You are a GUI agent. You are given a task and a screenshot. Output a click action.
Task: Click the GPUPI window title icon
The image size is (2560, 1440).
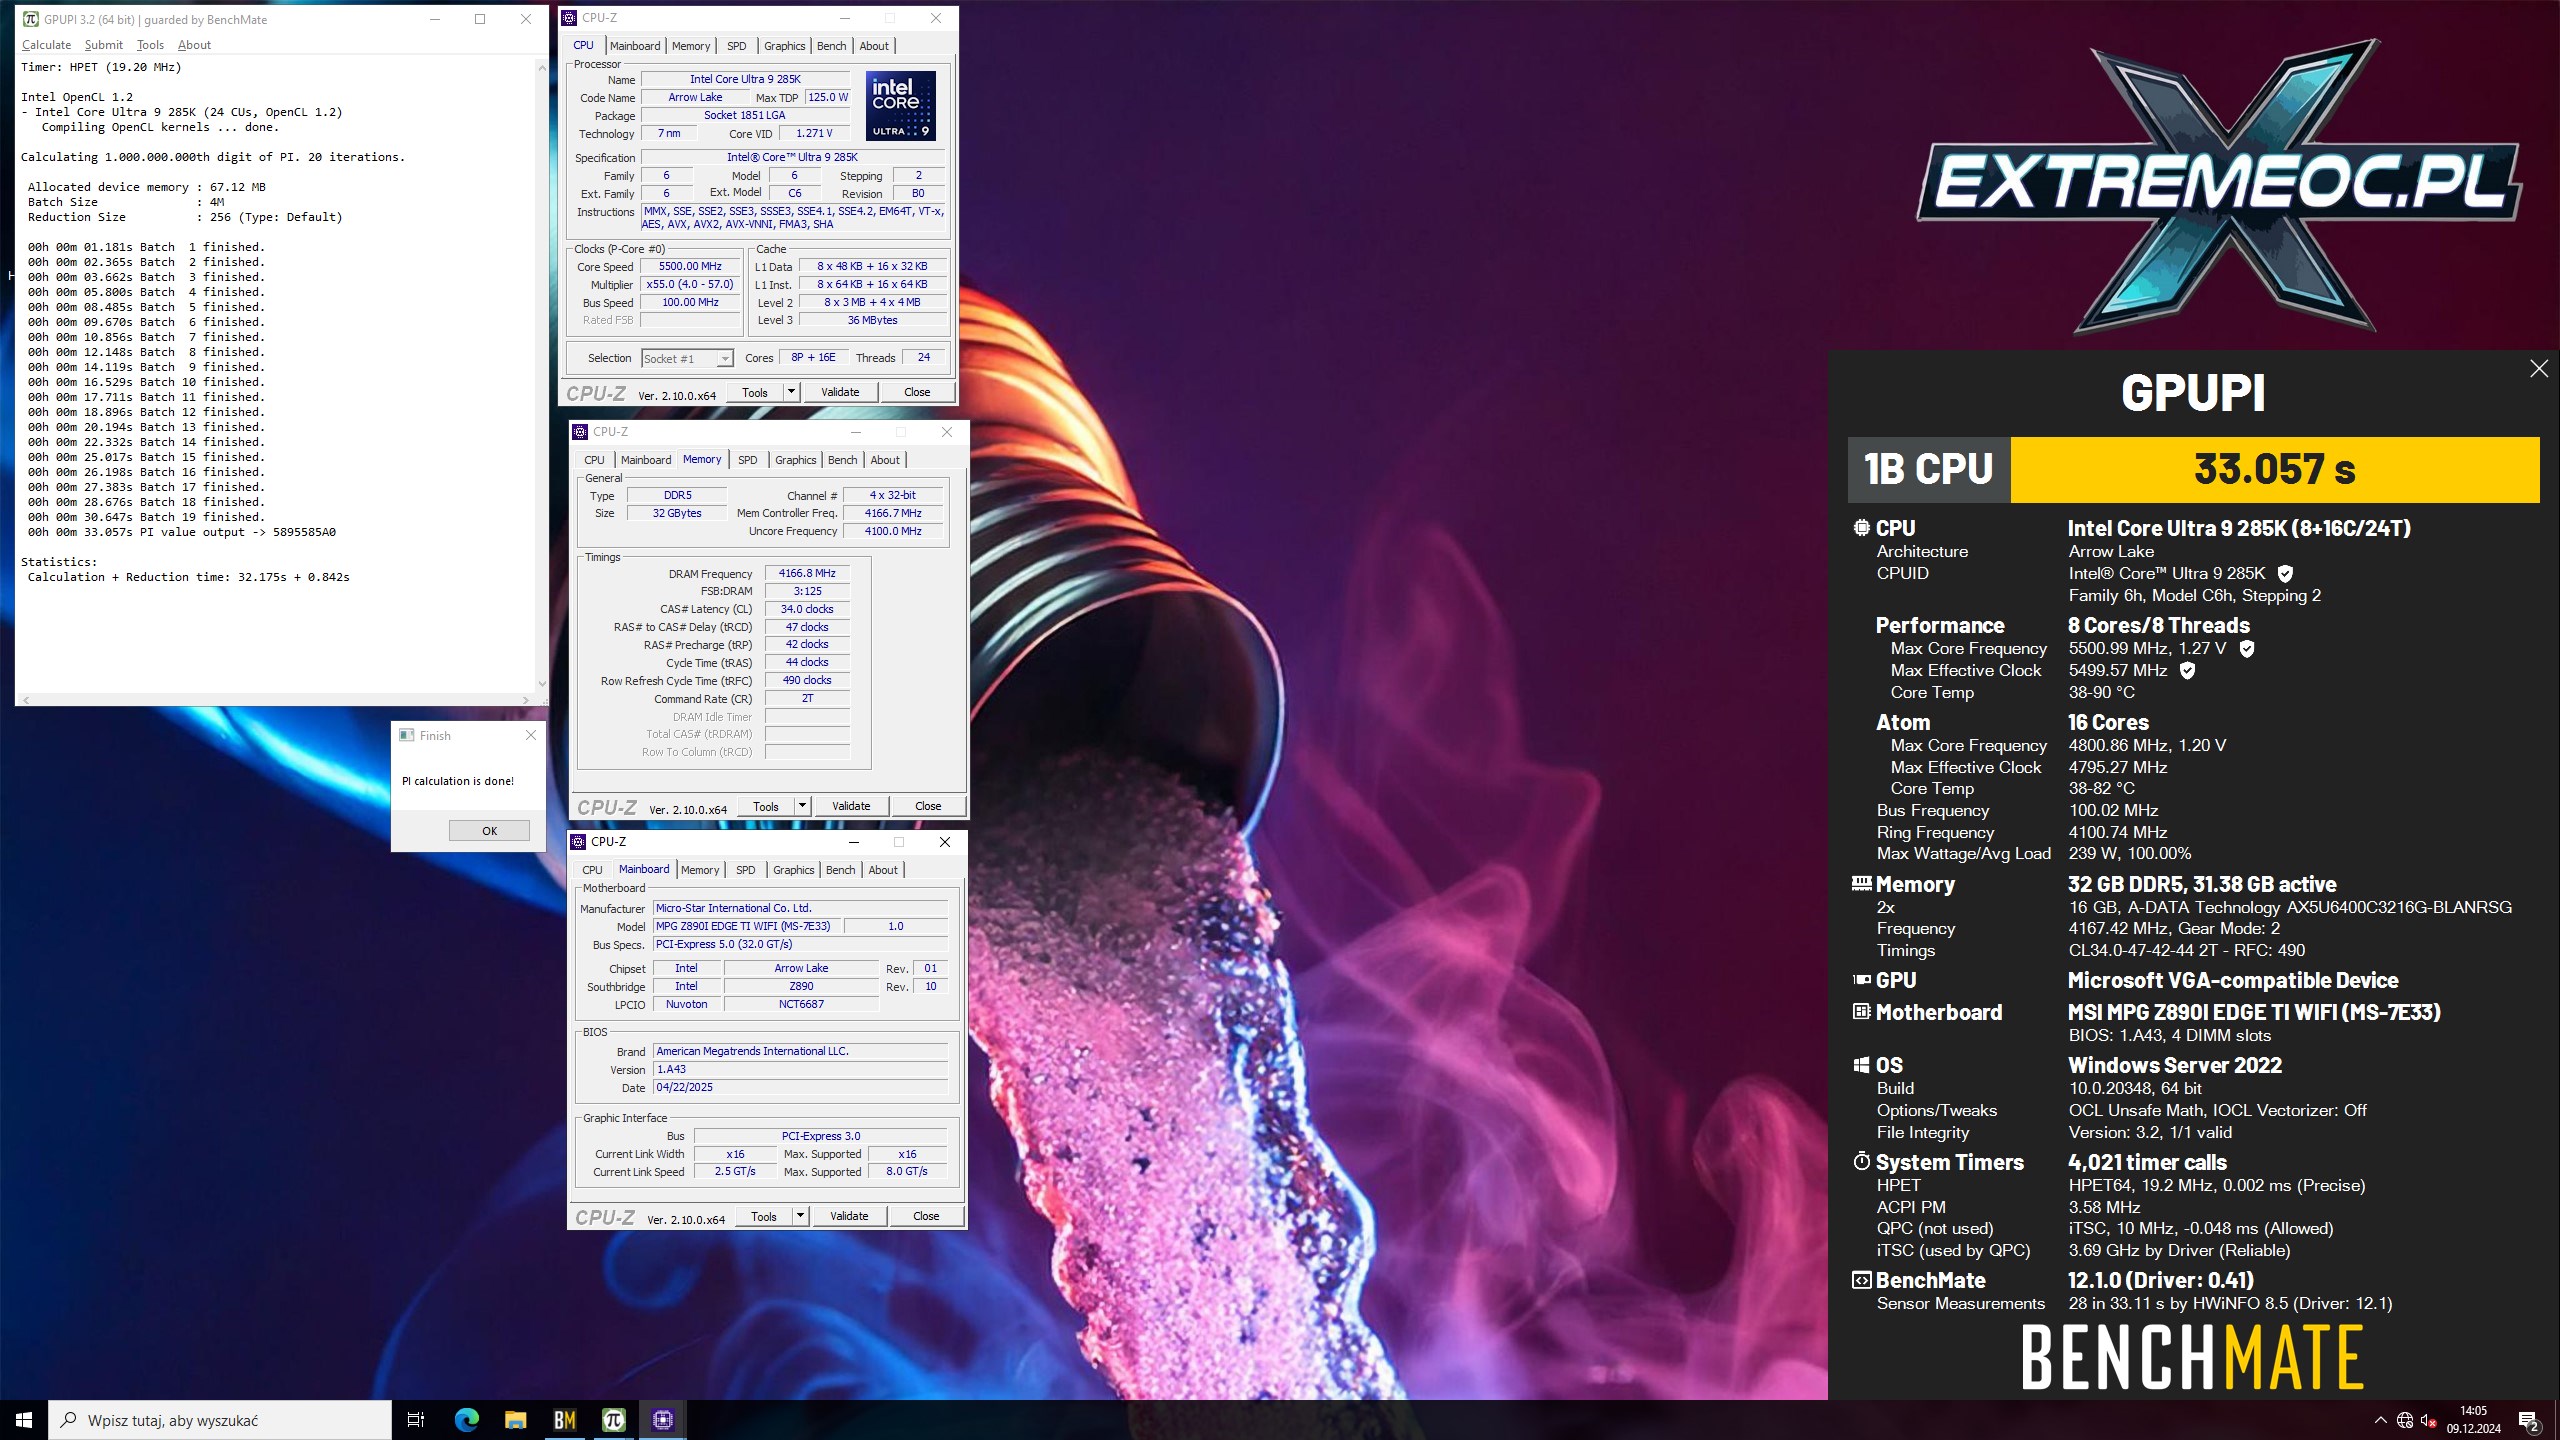coord(31,19)
